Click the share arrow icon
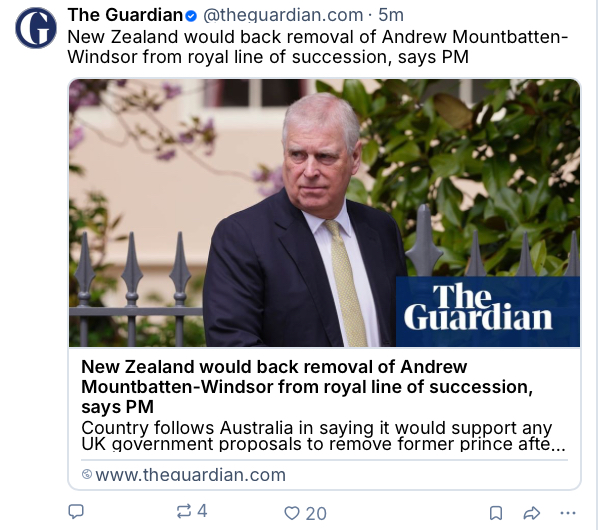600x530 pixels. point(532,512)
